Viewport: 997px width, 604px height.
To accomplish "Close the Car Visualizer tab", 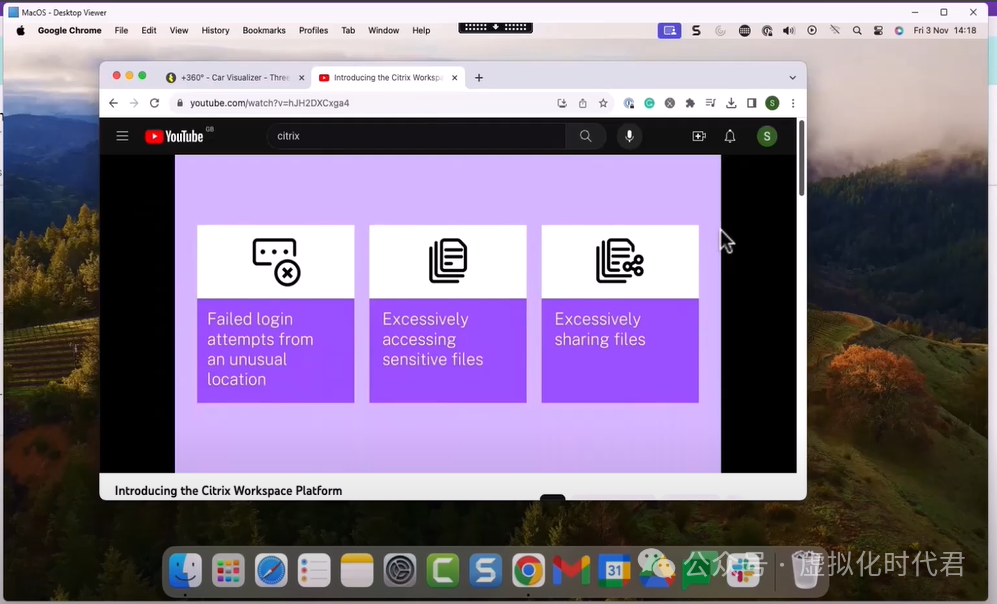I will point(301,78).
